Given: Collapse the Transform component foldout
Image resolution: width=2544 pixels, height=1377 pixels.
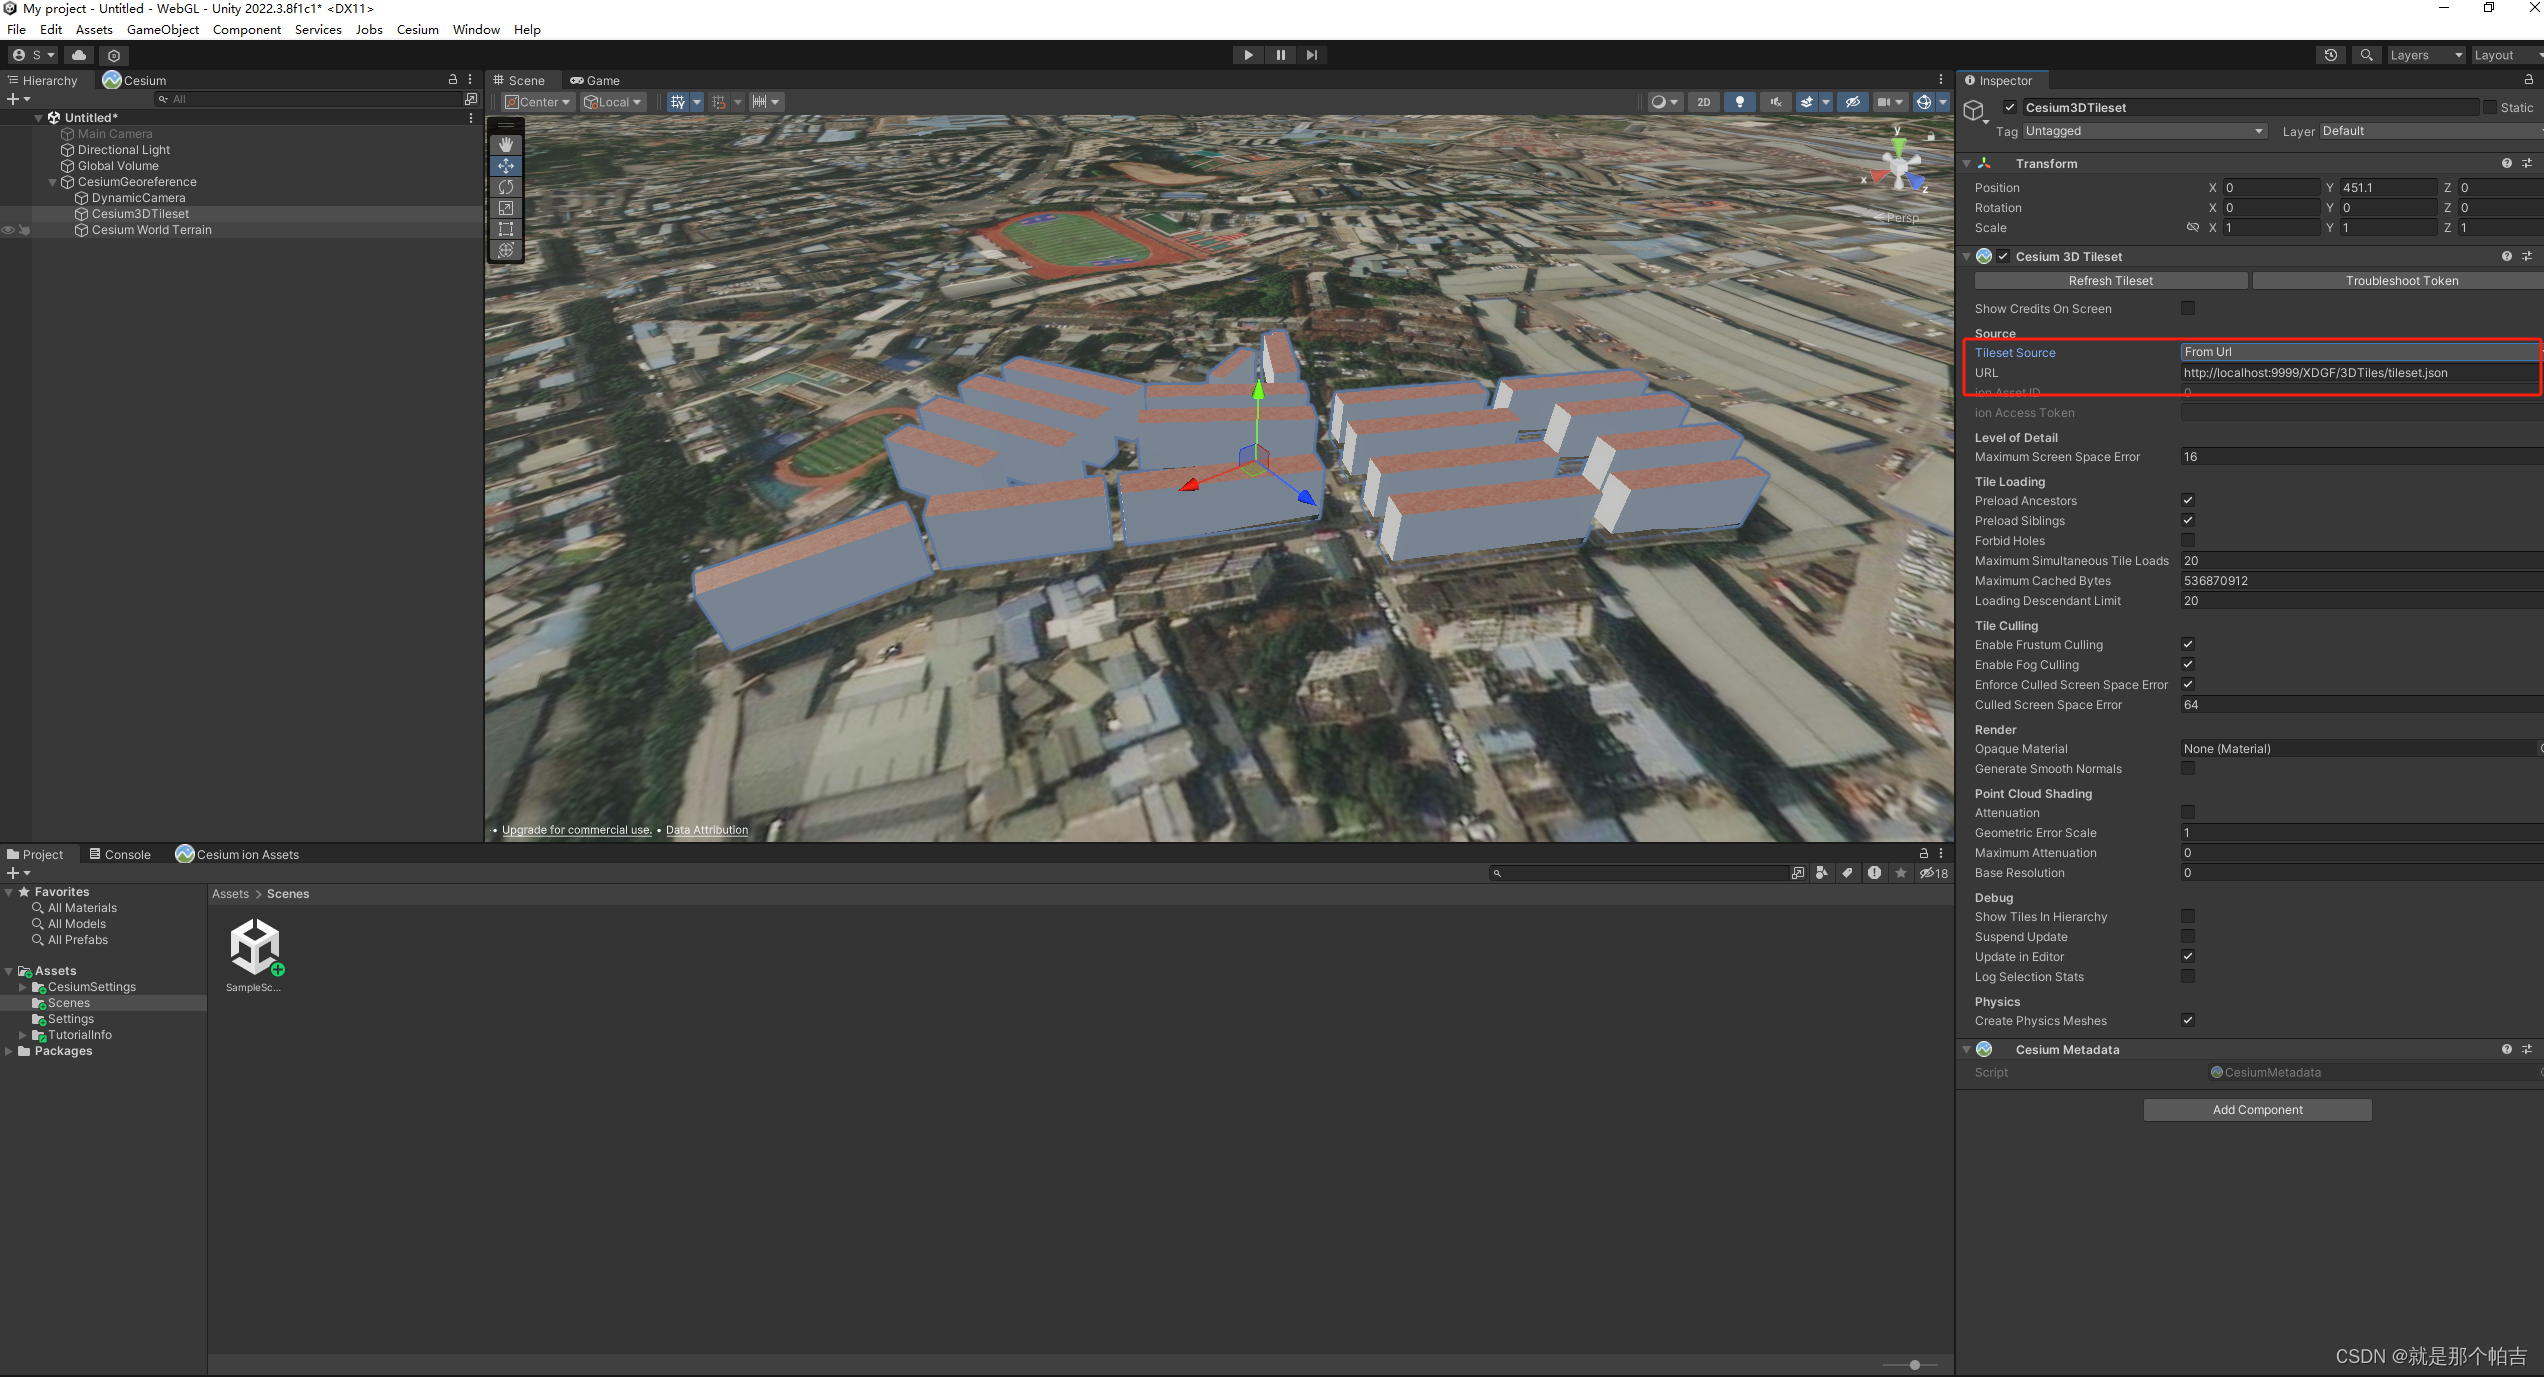Looking at the screenshot, I should (x=1966, y=163).
